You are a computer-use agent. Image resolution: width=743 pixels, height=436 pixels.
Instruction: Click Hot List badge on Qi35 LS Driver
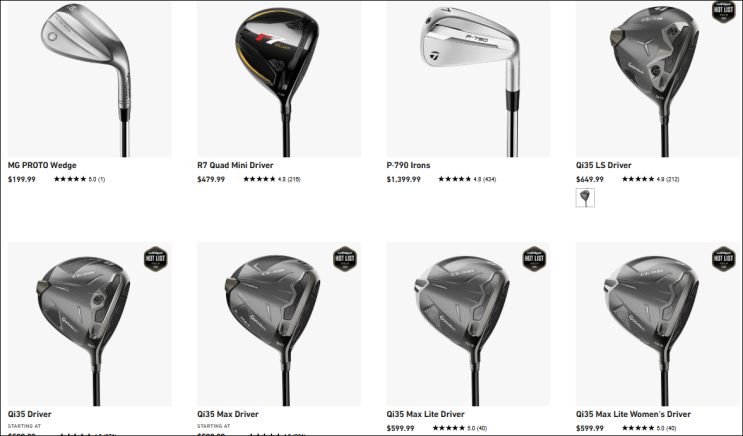pos(724,10)
